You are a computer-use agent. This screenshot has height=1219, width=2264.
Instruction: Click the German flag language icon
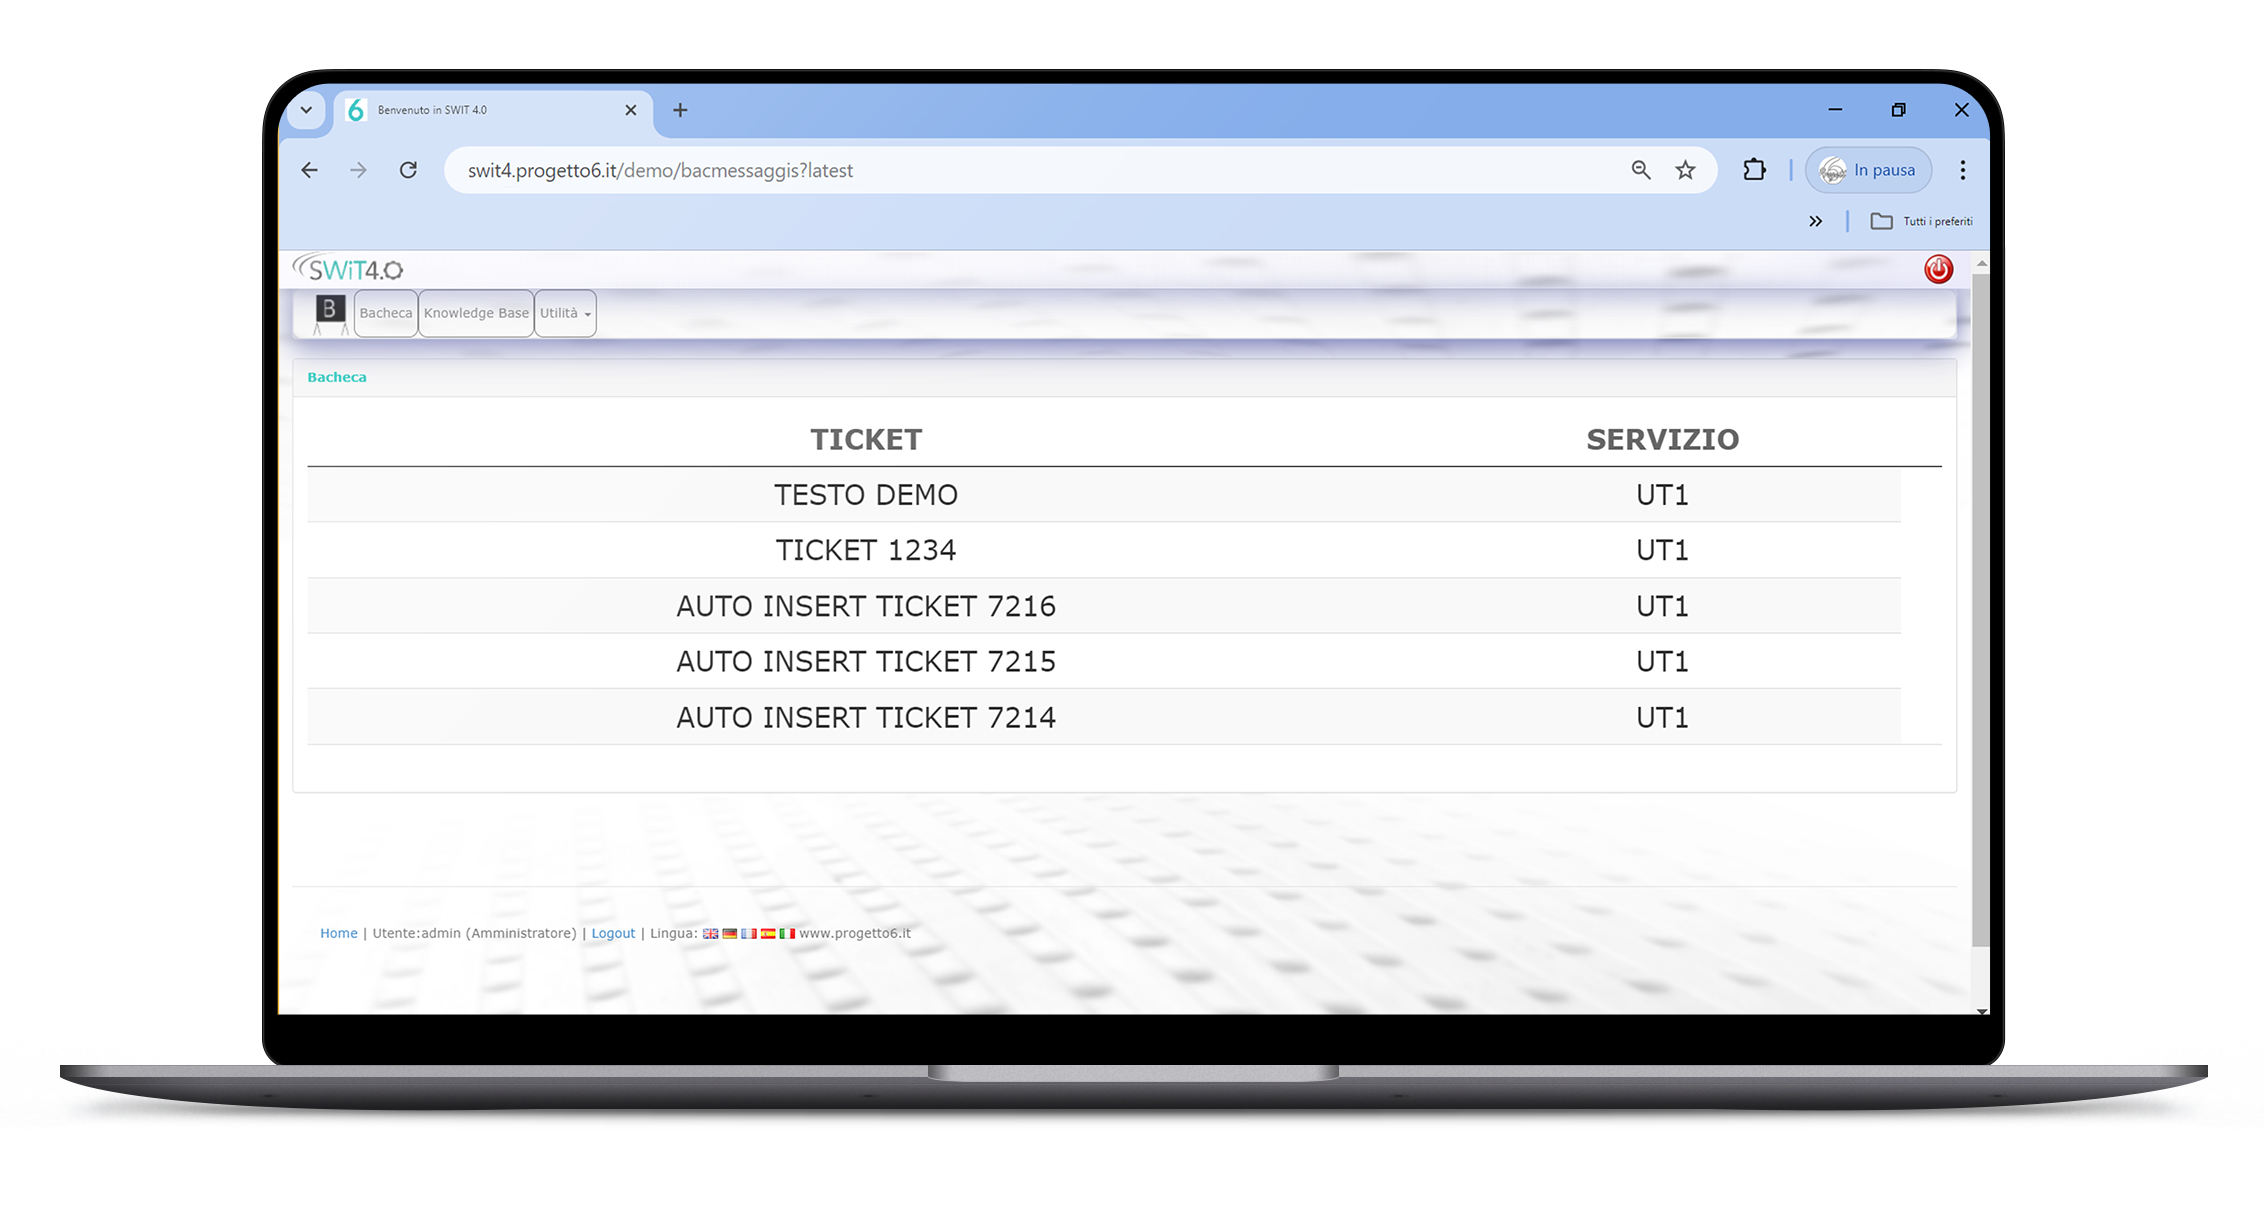coord(725,934)
